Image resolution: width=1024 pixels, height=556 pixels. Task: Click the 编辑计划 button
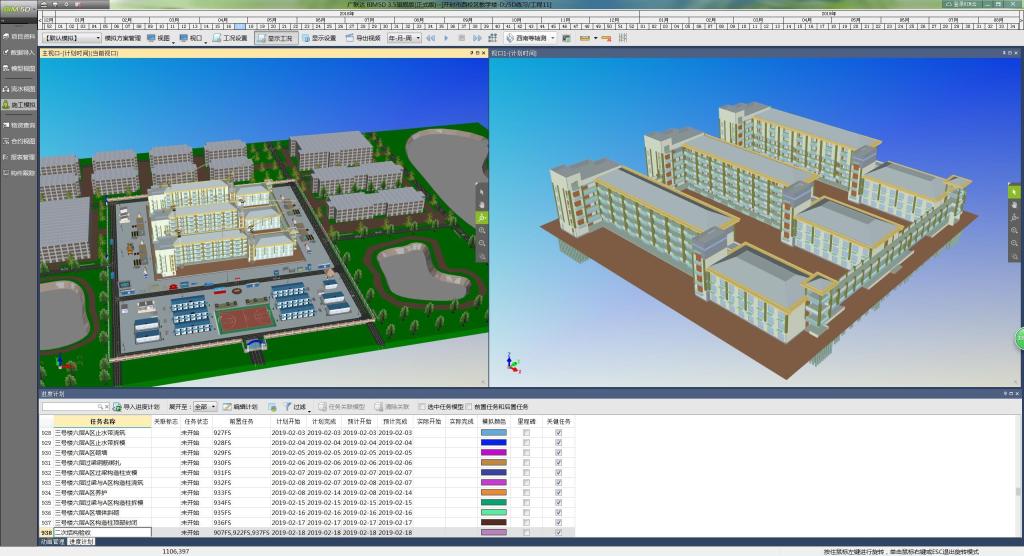point(240,407)
